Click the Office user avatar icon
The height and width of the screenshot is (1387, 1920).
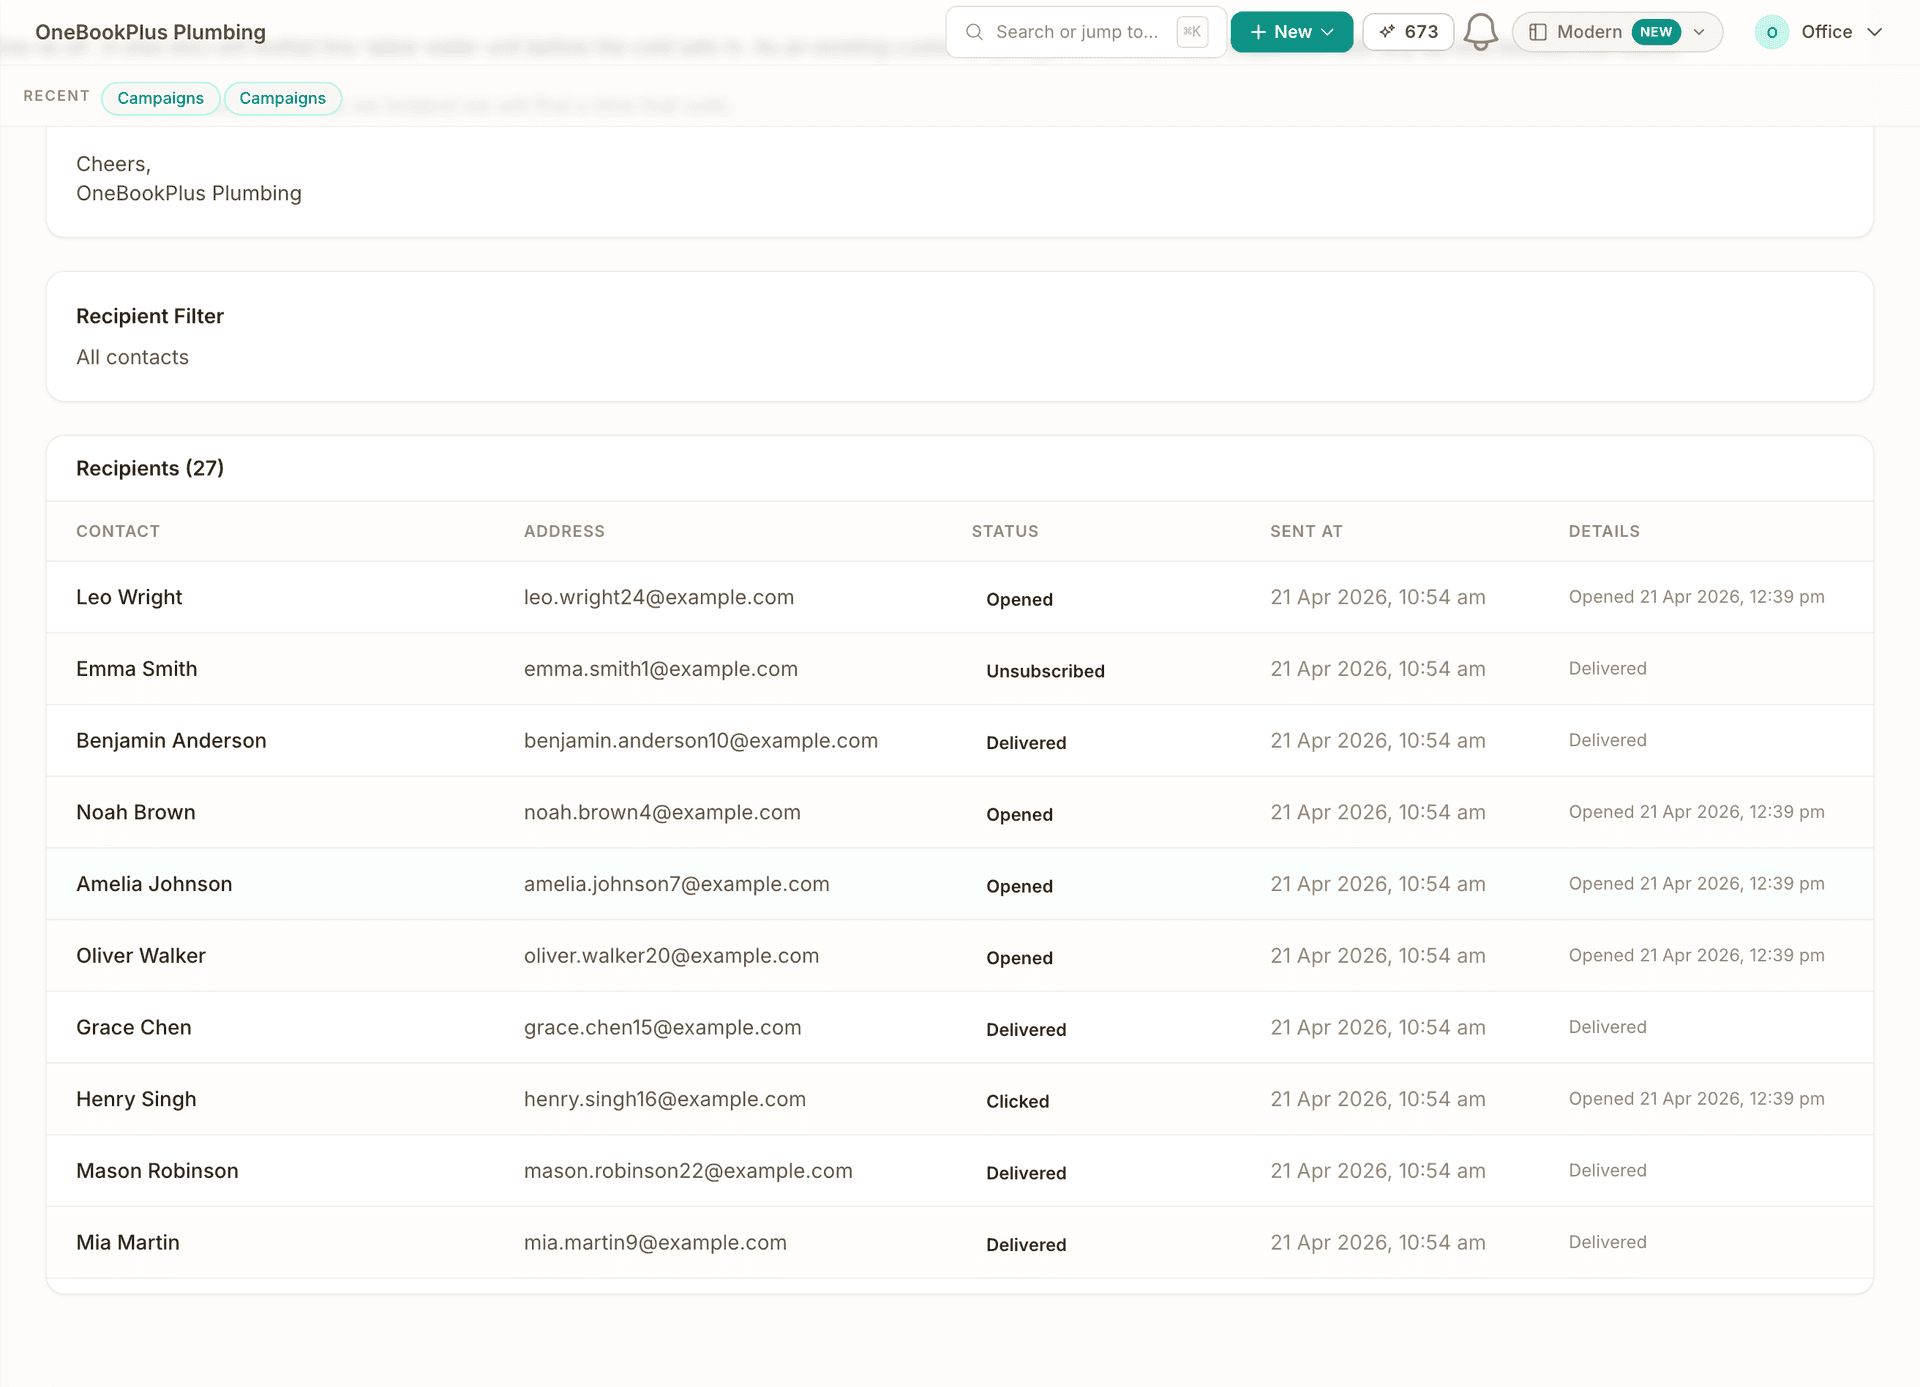click(x=1772, y=32)
